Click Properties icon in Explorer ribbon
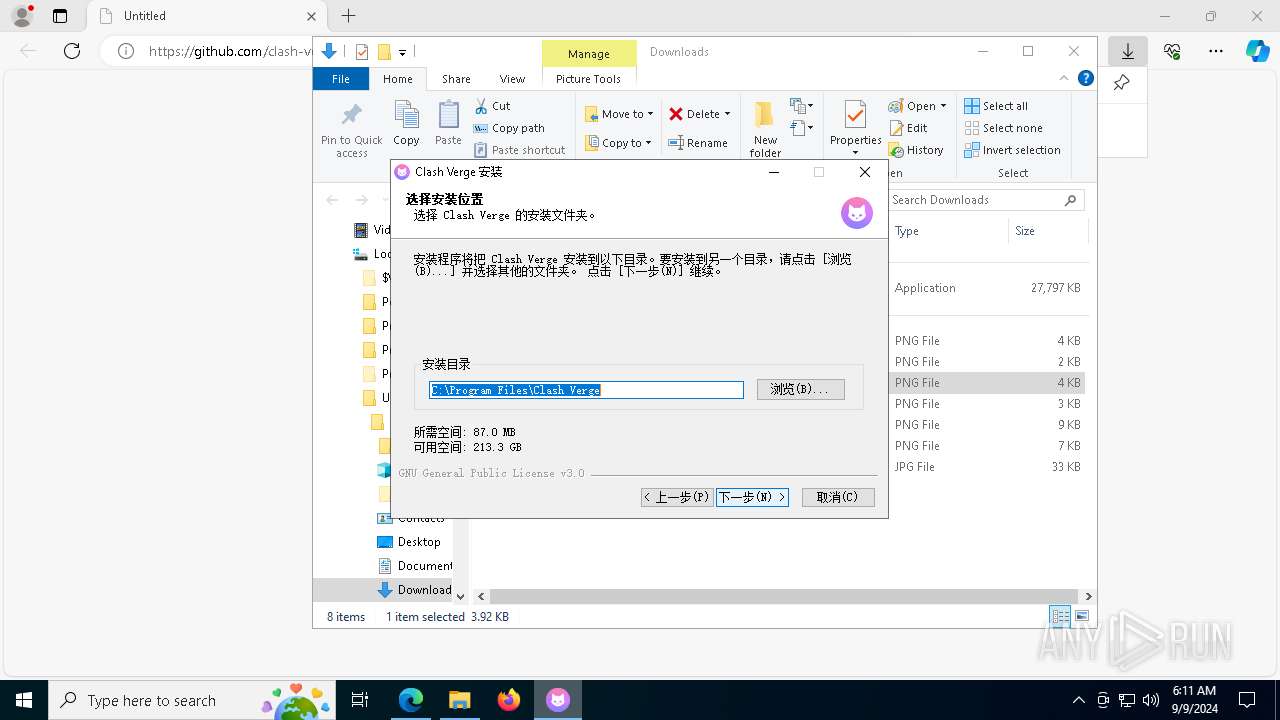Image resolution: width=1280 pixels, height=720 pixels. click(855, 115)
